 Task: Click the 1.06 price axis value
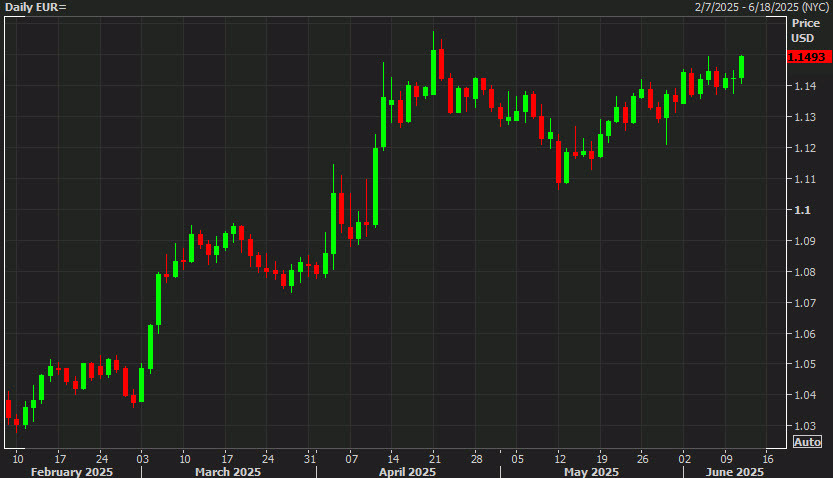805,334
